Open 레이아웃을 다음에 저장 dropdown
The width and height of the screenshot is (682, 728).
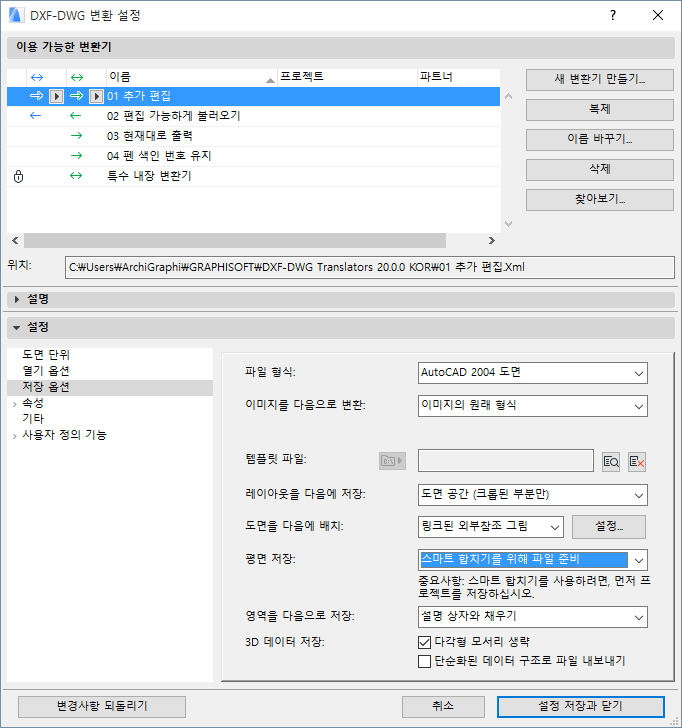(533, 495)
